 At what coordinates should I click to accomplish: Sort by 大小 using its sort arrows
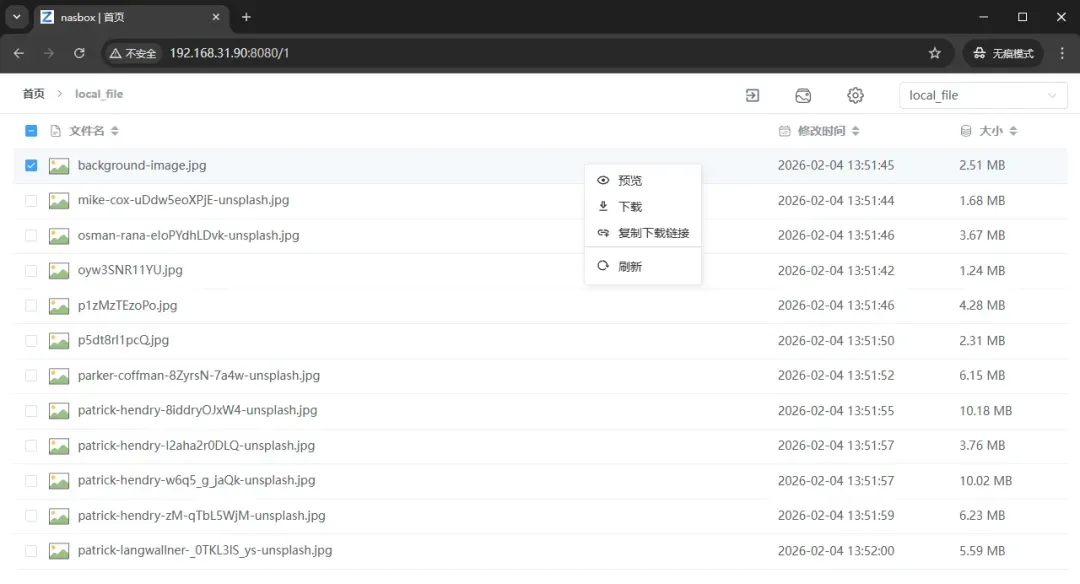[1013, 131]
